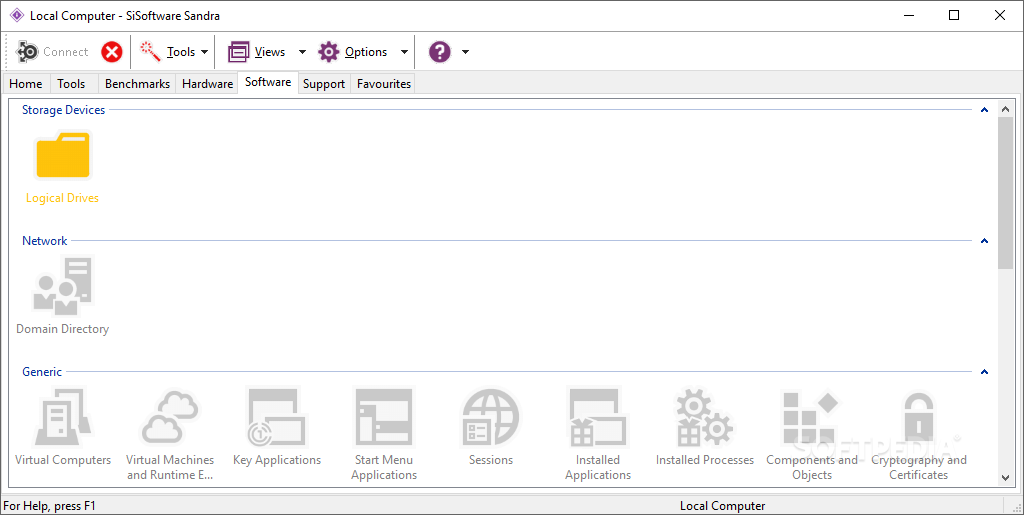
Task: Click the SiSoftware Sandra title bar logo
Action: point(16,15)
